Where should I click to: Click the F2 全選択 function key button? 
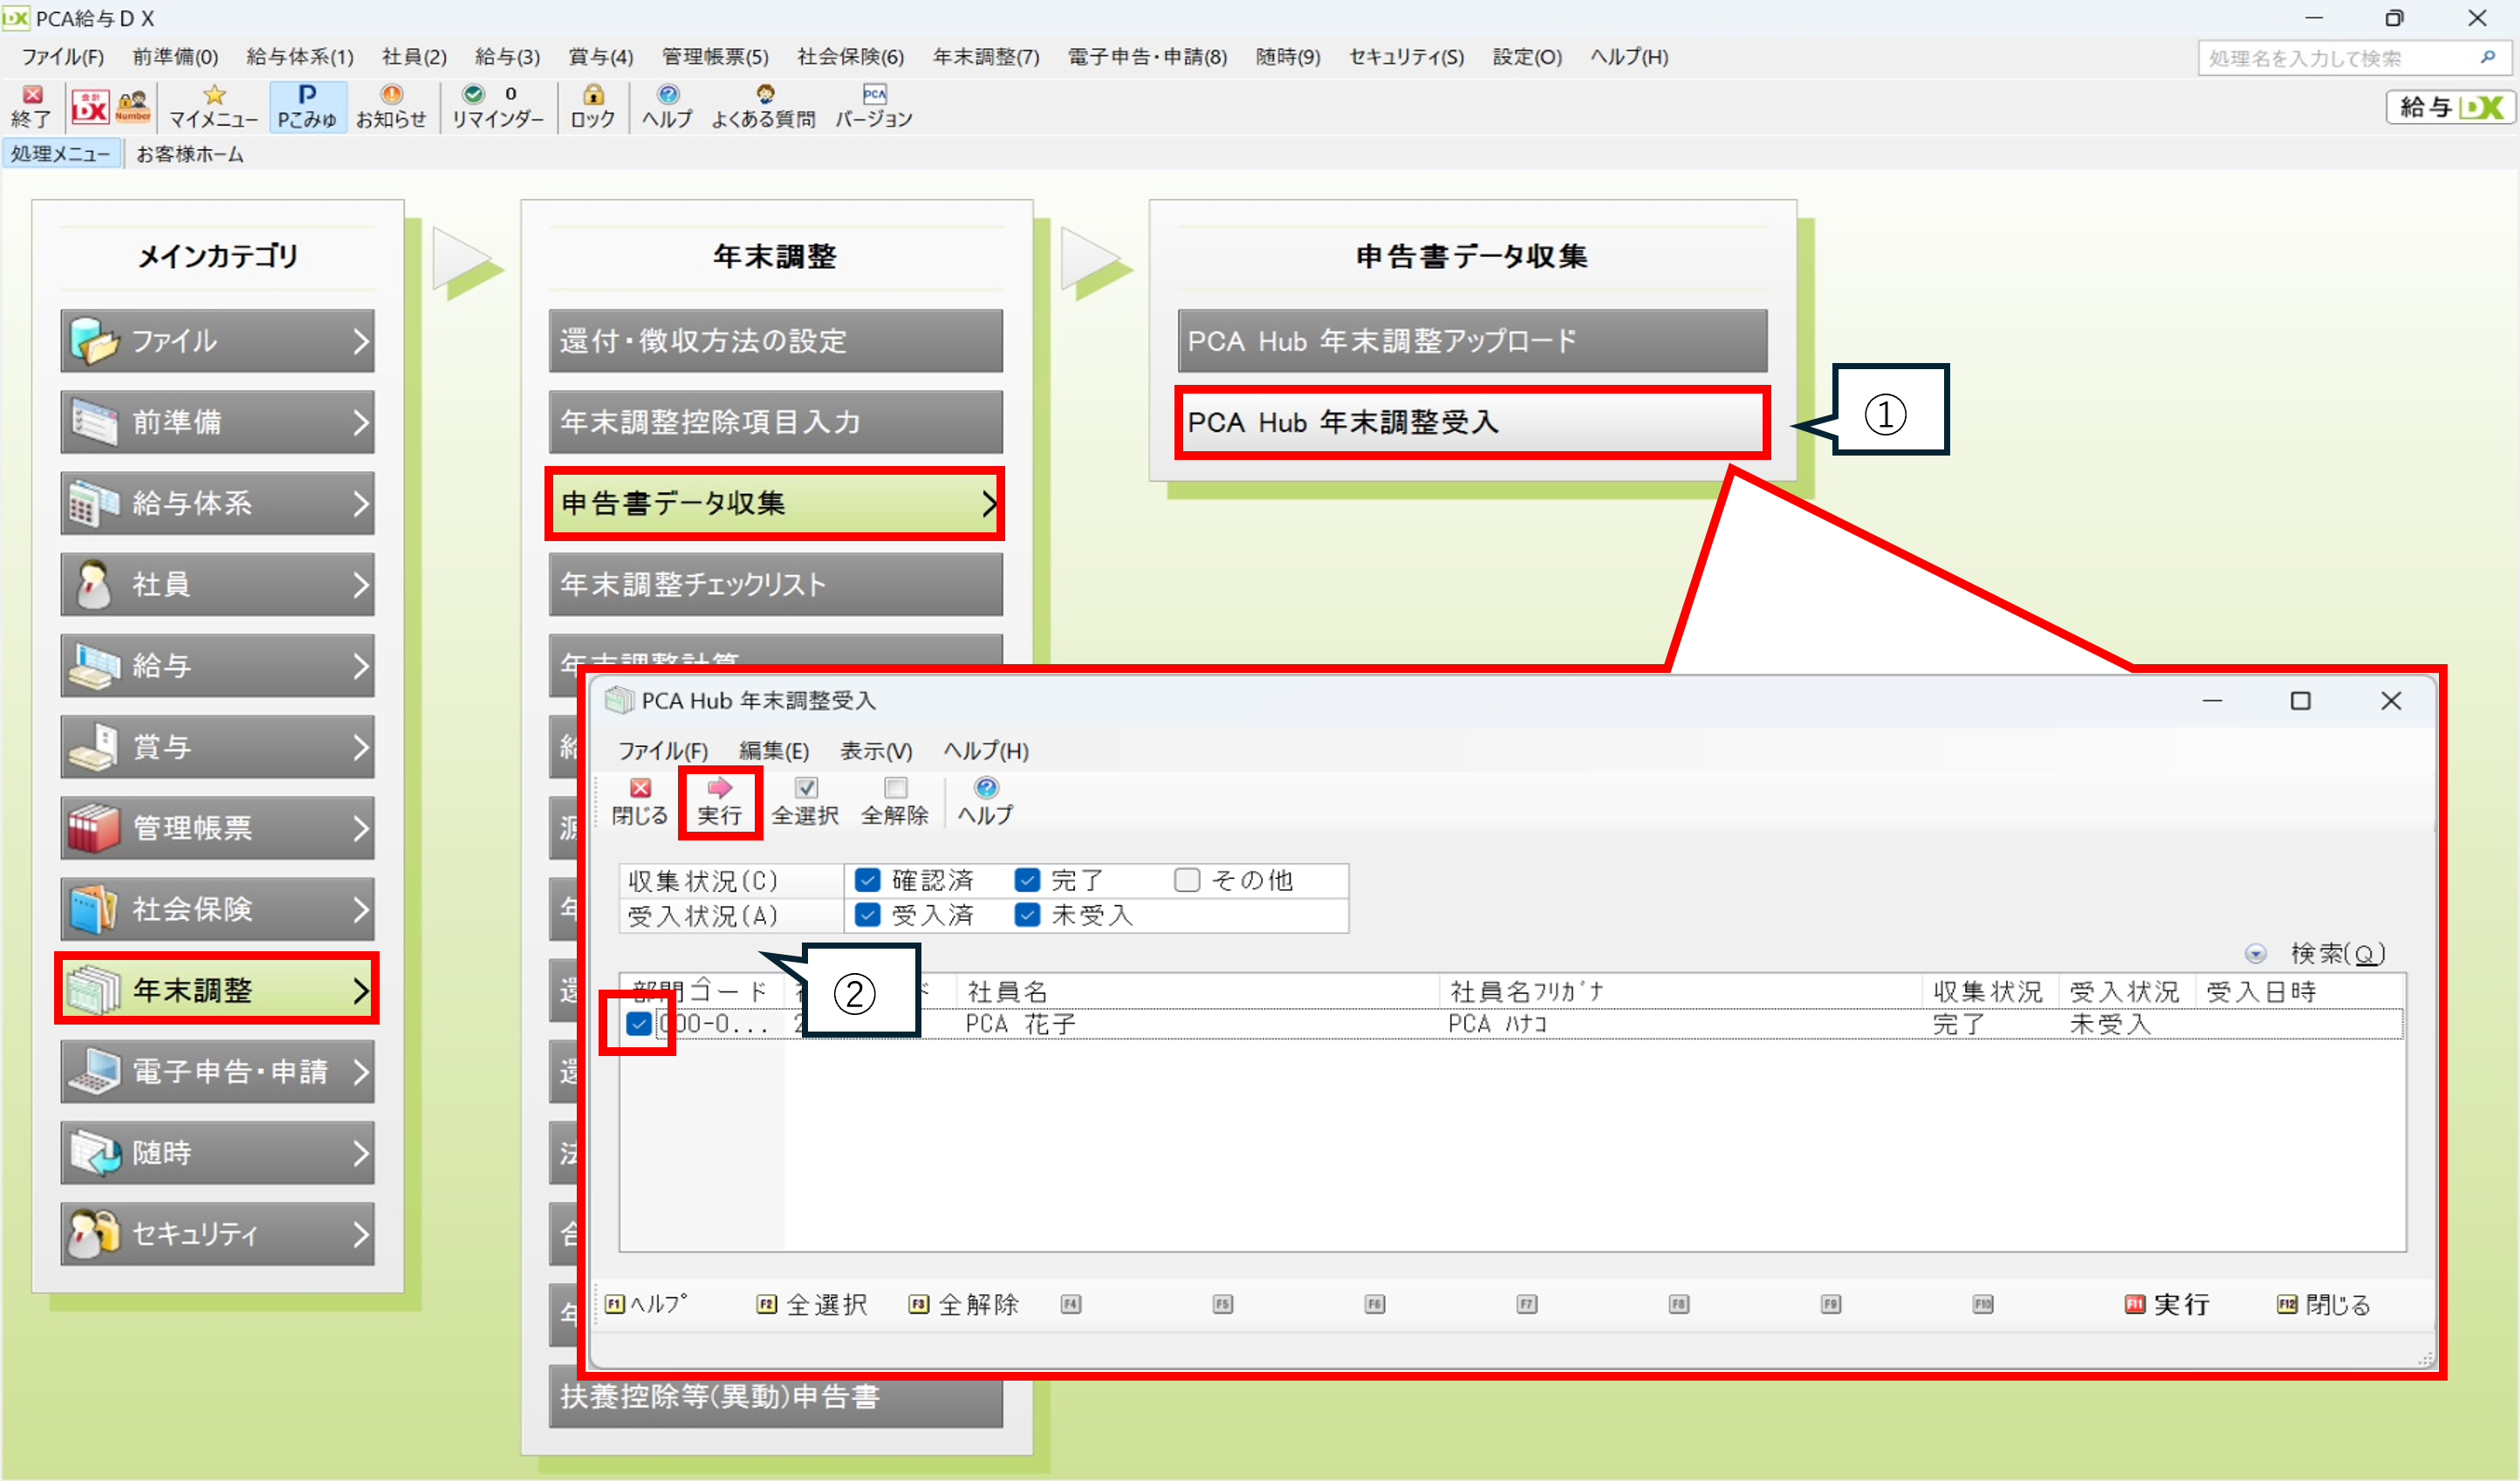[x=812, y=1304]
